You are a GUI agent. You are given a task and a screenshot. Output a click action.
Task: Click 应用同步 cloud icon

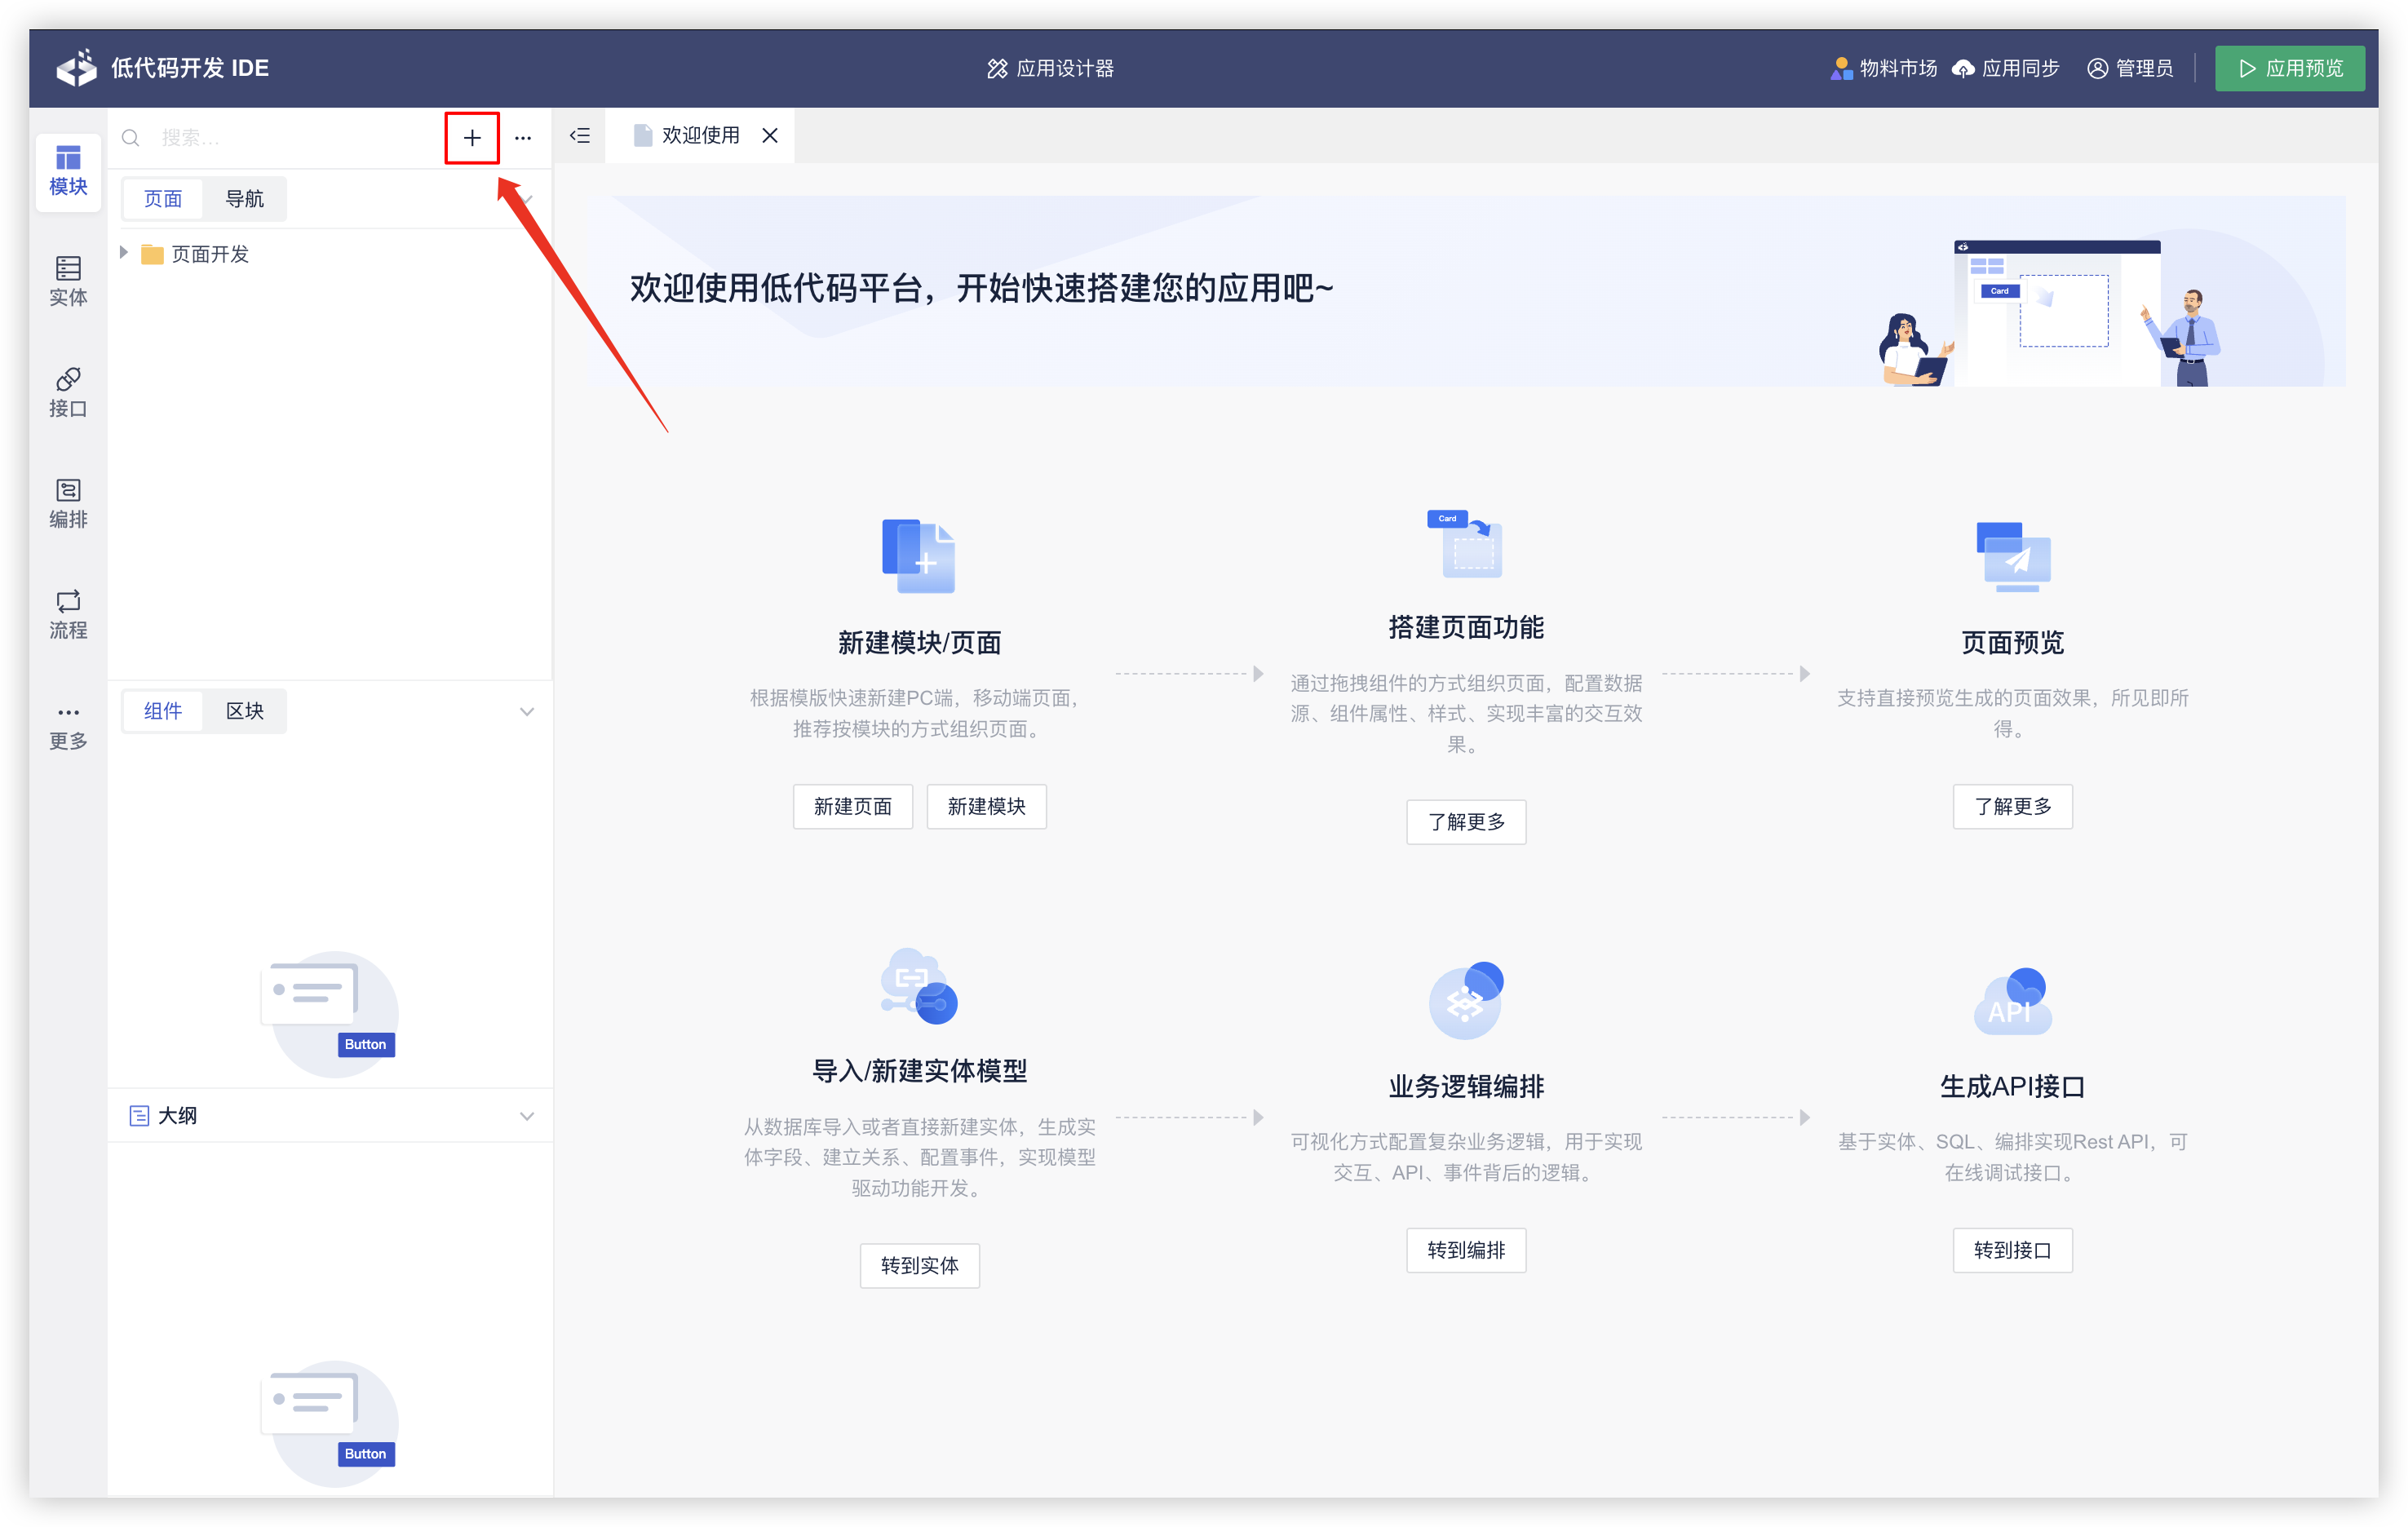[x=1964, y=68]
